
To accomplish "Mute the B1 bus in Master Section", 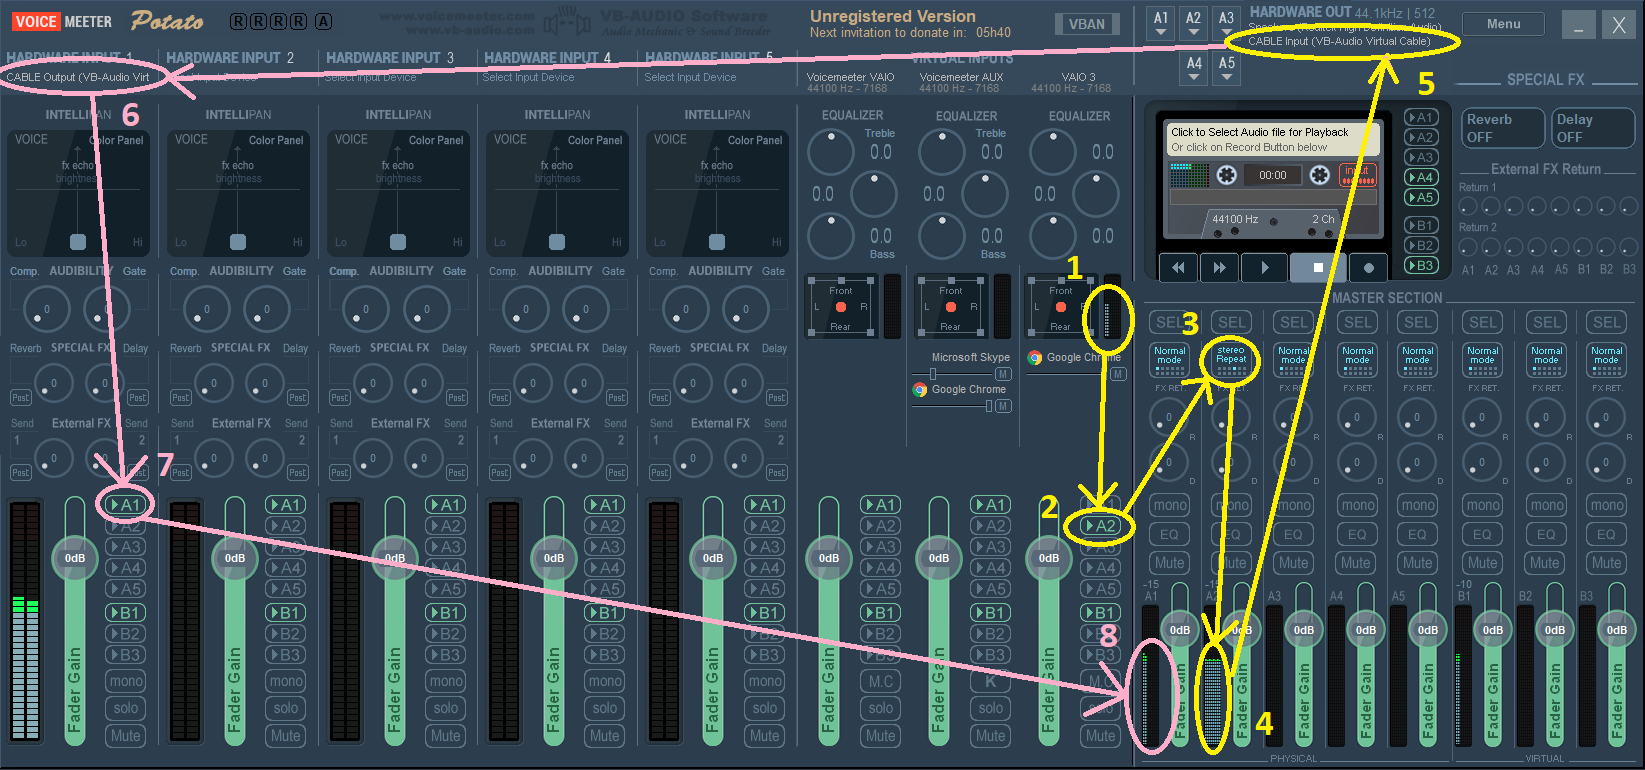I will tap(1483, 563).
